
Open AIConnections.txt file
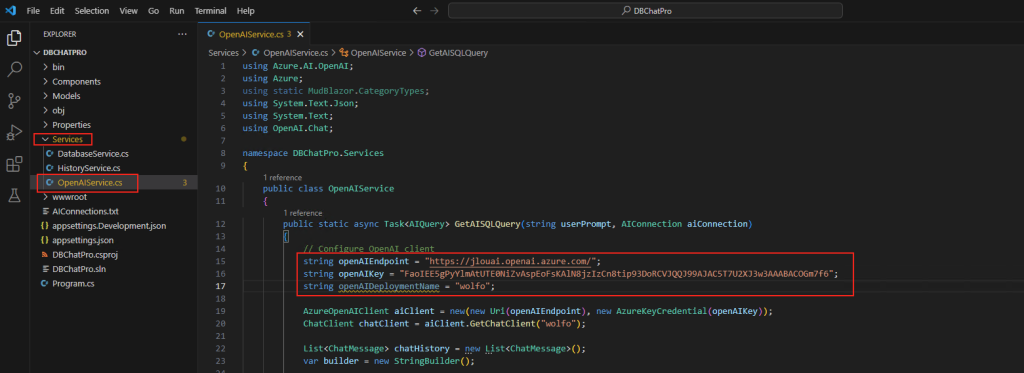point(114,212)
